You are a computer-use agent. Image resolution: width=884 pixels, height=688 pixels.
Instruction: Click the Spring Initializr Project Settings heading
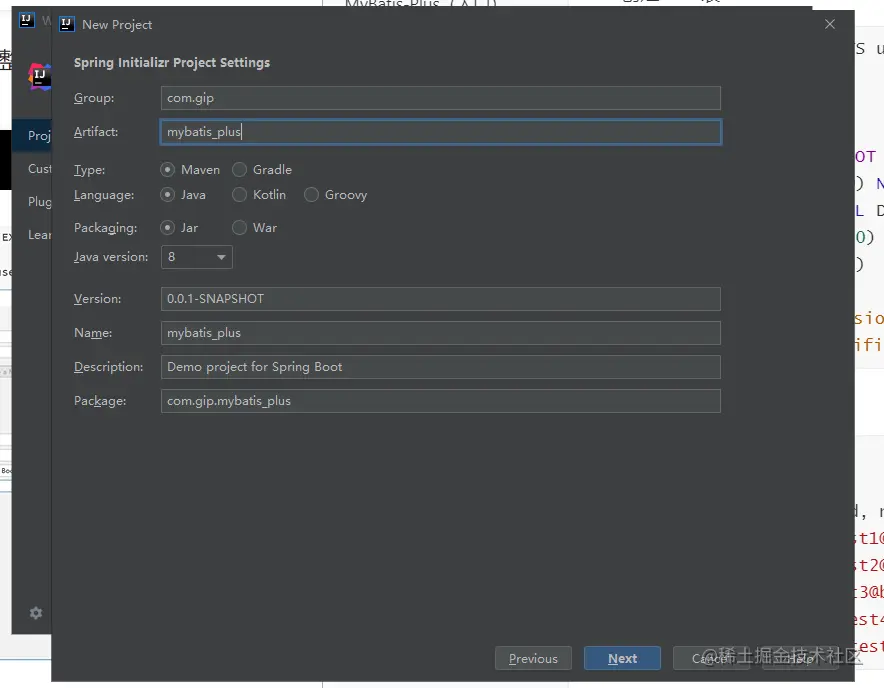172,63
